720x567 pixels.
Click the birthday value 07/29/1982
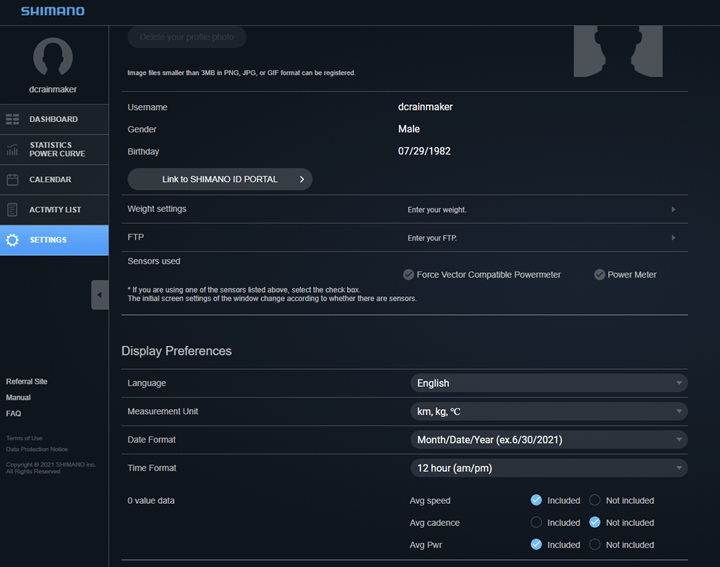pyautogui.click(x=424, y=151)
